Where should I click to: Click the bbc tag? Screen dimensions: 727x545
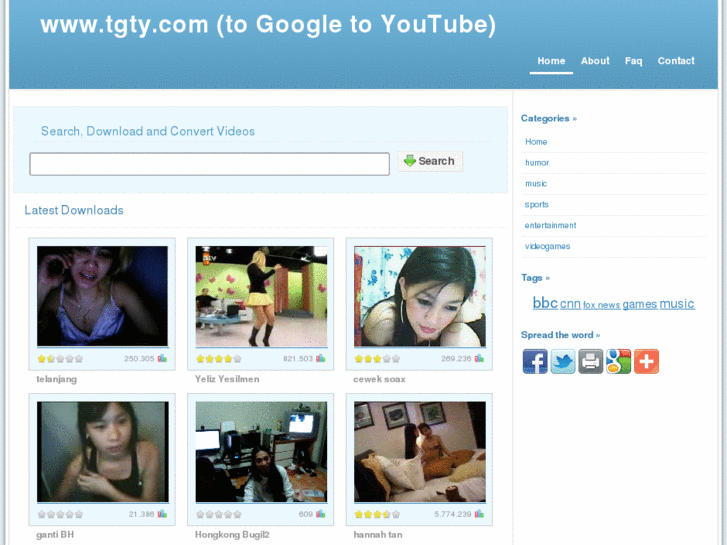point(545,303)
